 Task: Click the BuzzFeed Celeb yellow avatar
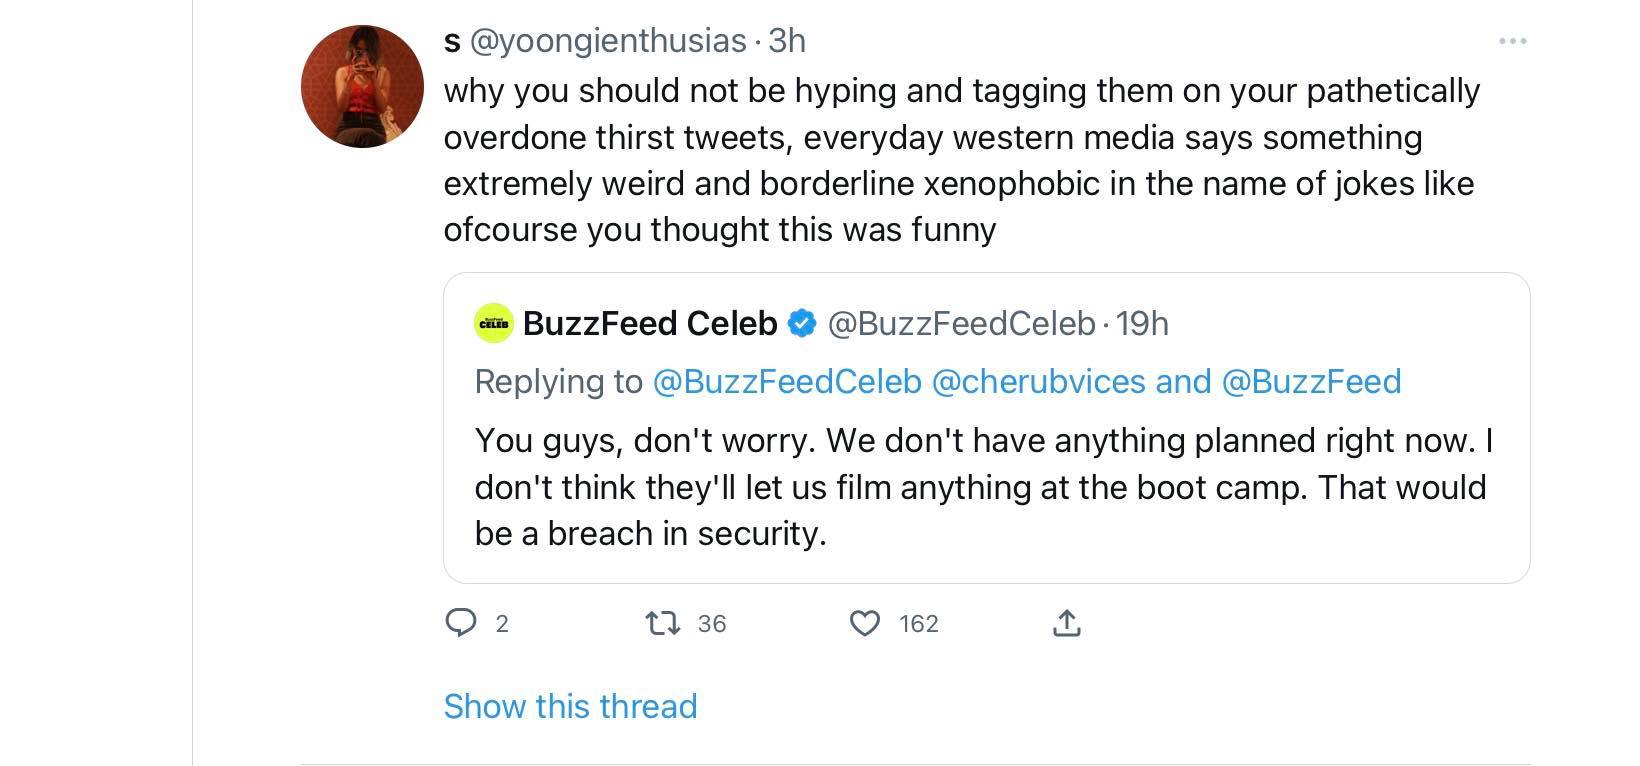(494, 323)
